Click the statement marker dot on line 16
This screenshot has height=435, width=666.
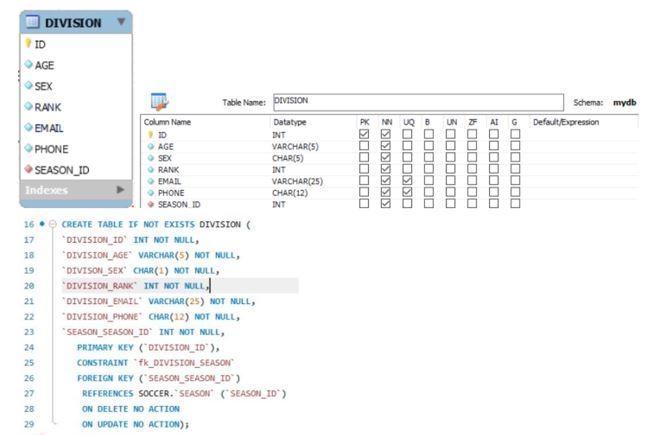point(42,223)
